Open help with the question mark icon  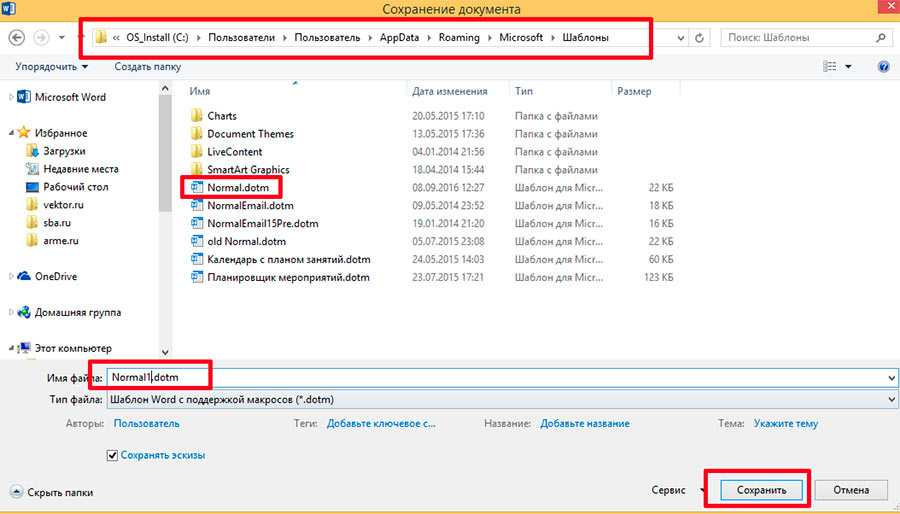[883, 67]
